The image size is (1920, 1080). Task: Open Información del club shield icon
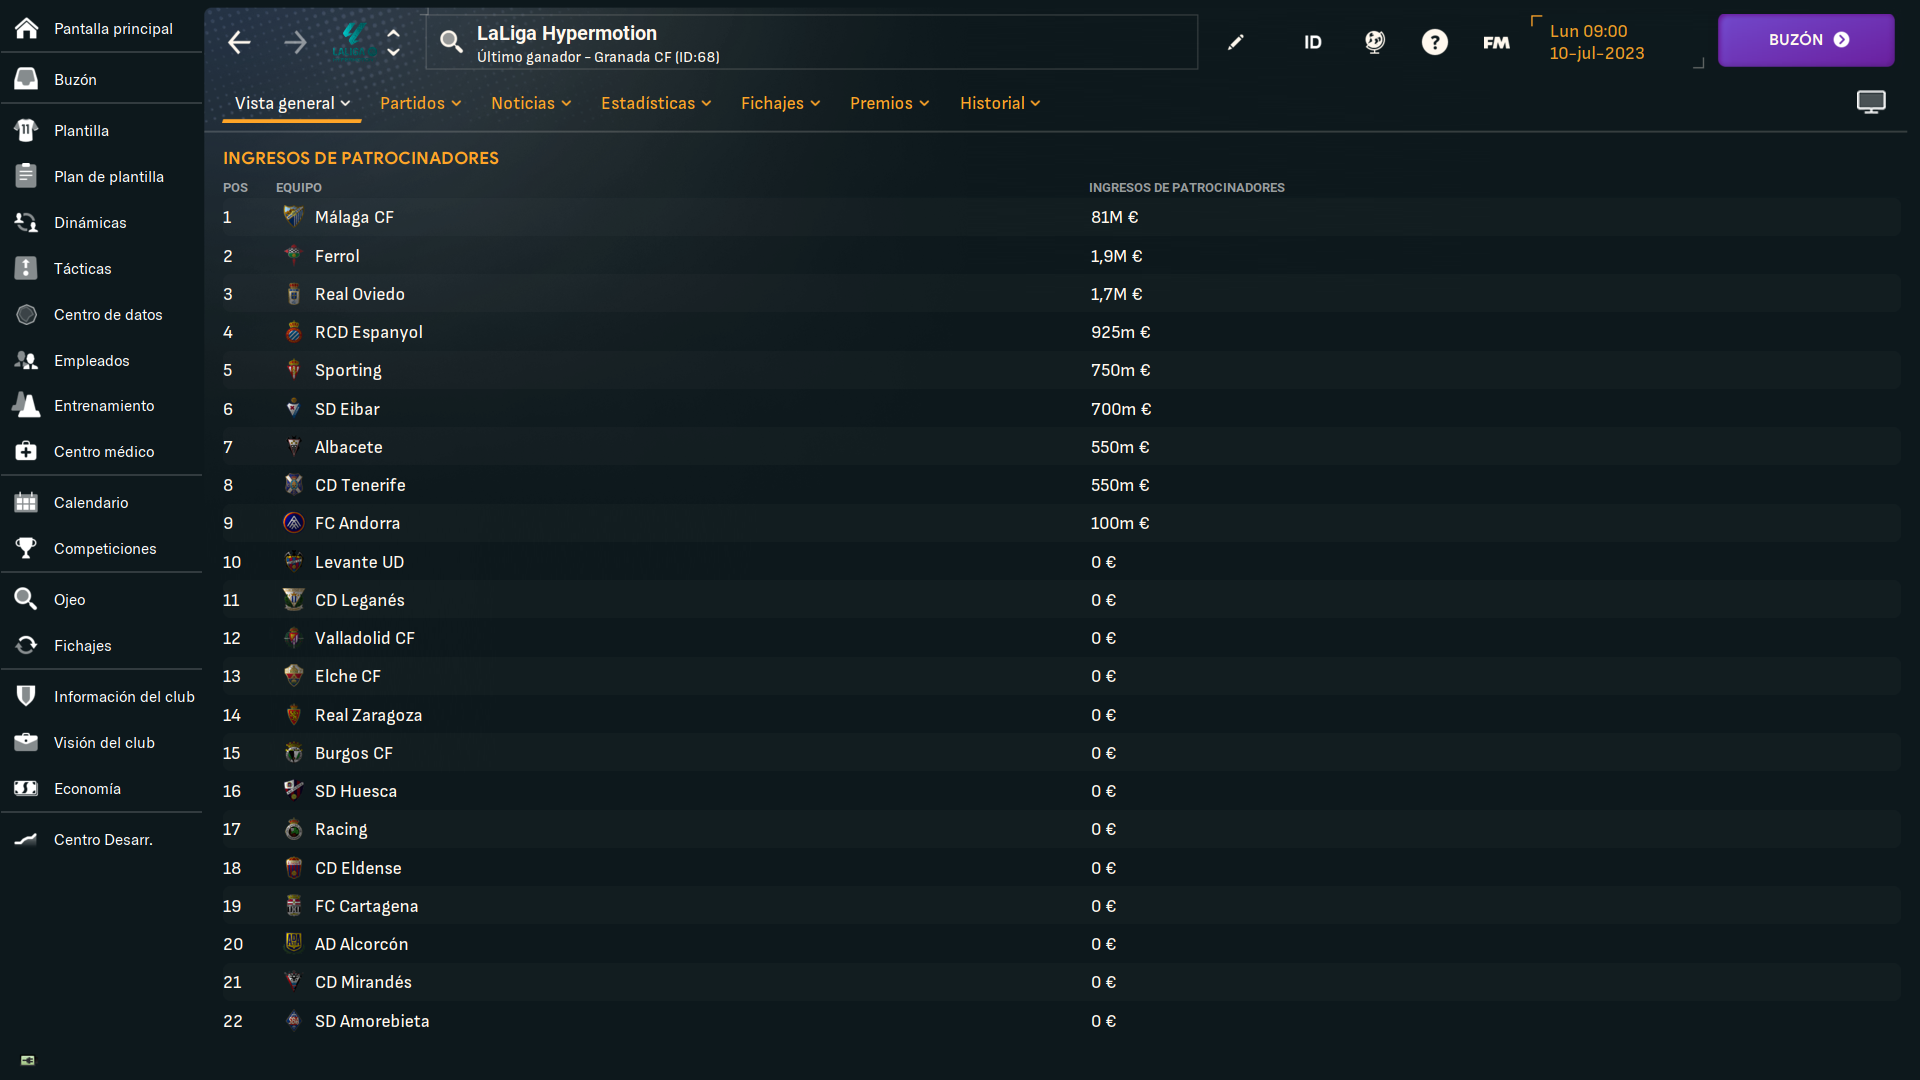[27, 696]
